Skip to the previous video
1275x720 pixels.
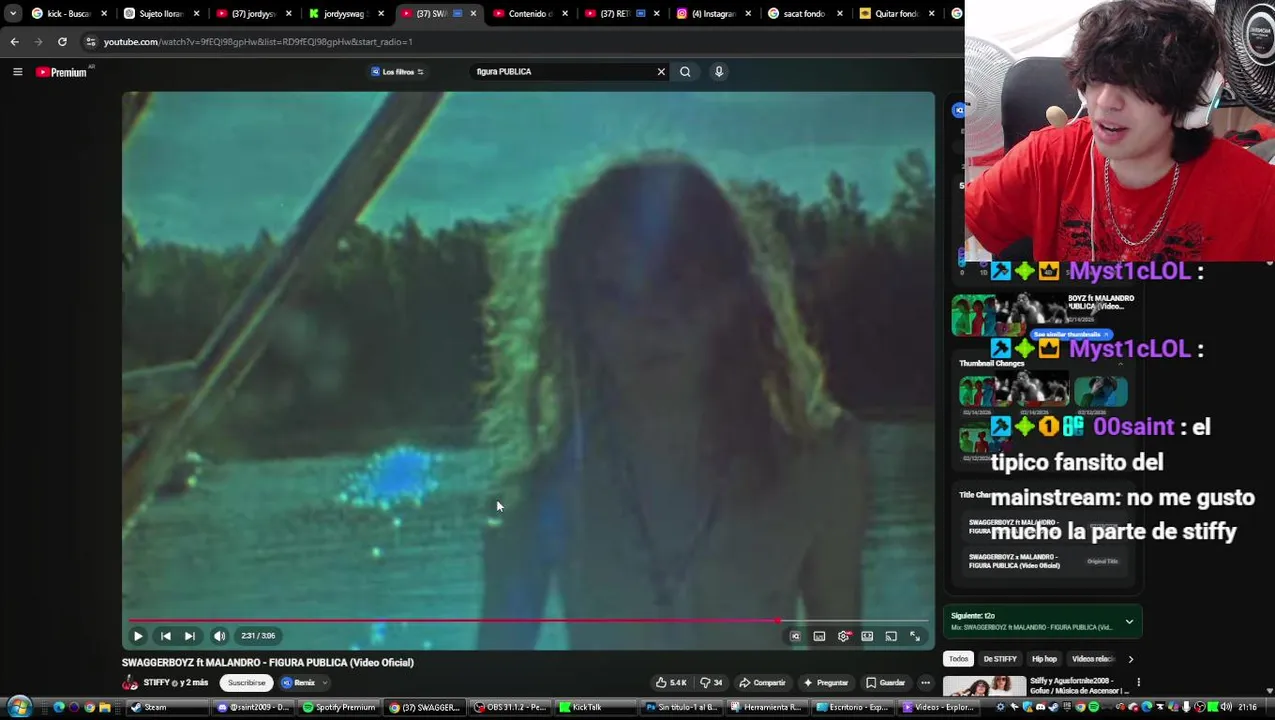click(x=165, y=636)
